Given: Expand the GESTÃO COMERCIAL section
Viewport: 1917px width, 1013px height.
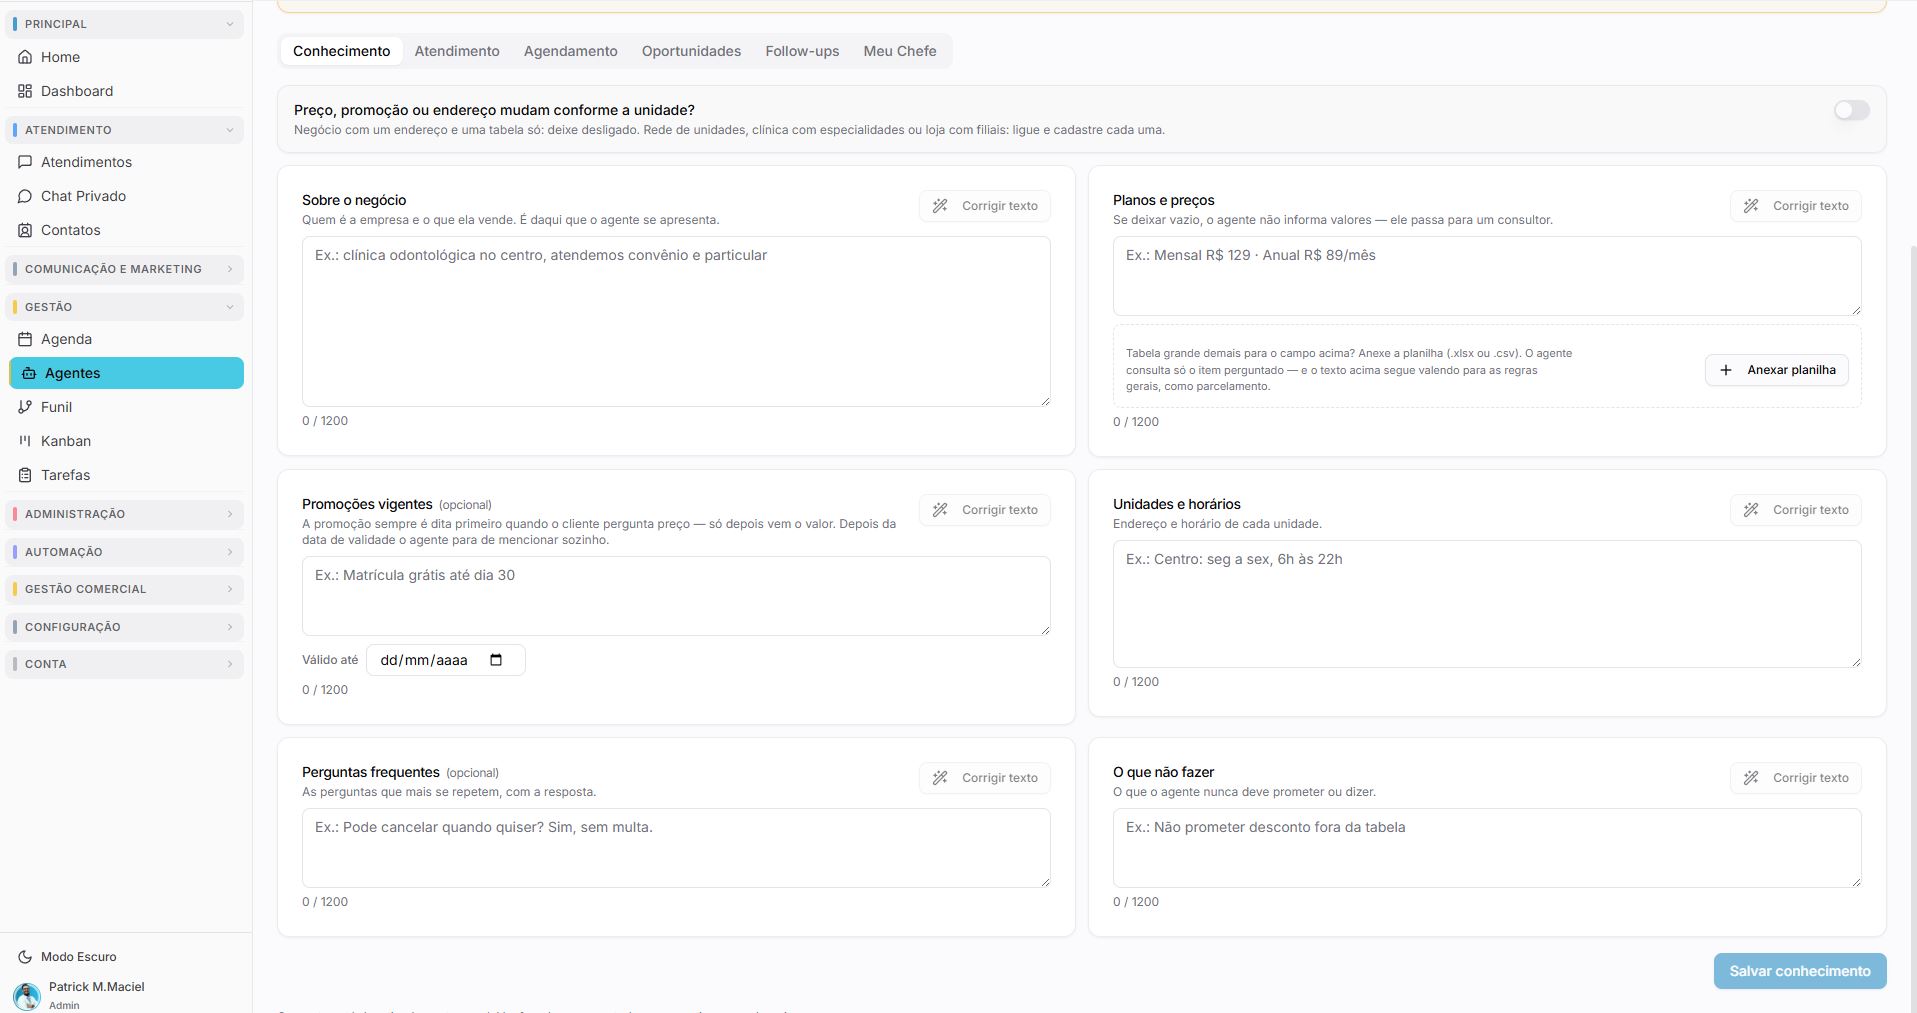Looking at the screenshot, I should pos(126,589).
